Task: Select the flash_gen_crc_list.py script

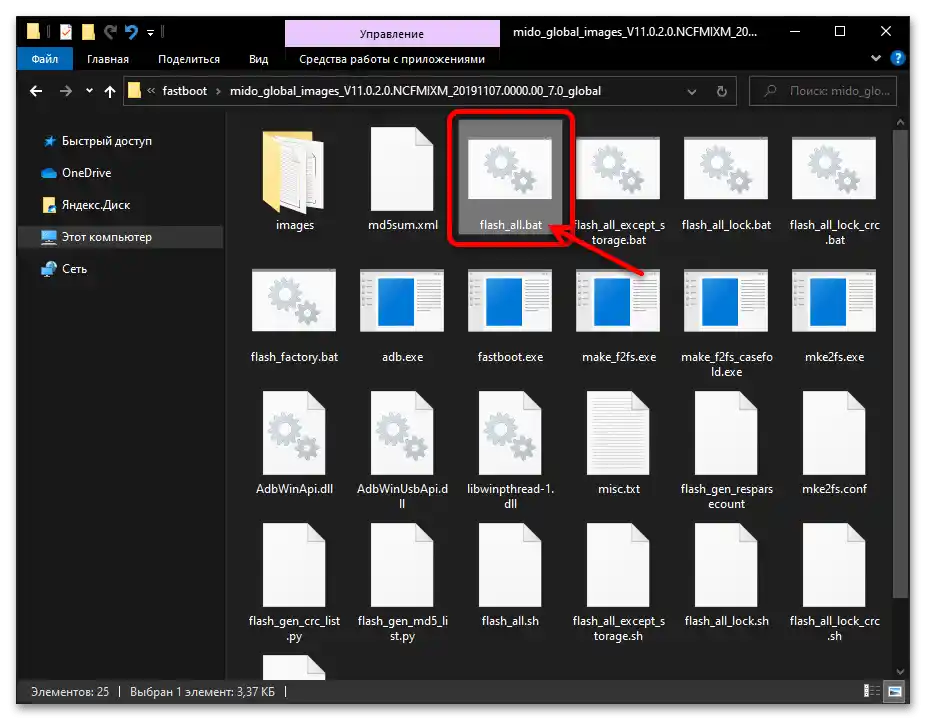Action: pos(294,582)
